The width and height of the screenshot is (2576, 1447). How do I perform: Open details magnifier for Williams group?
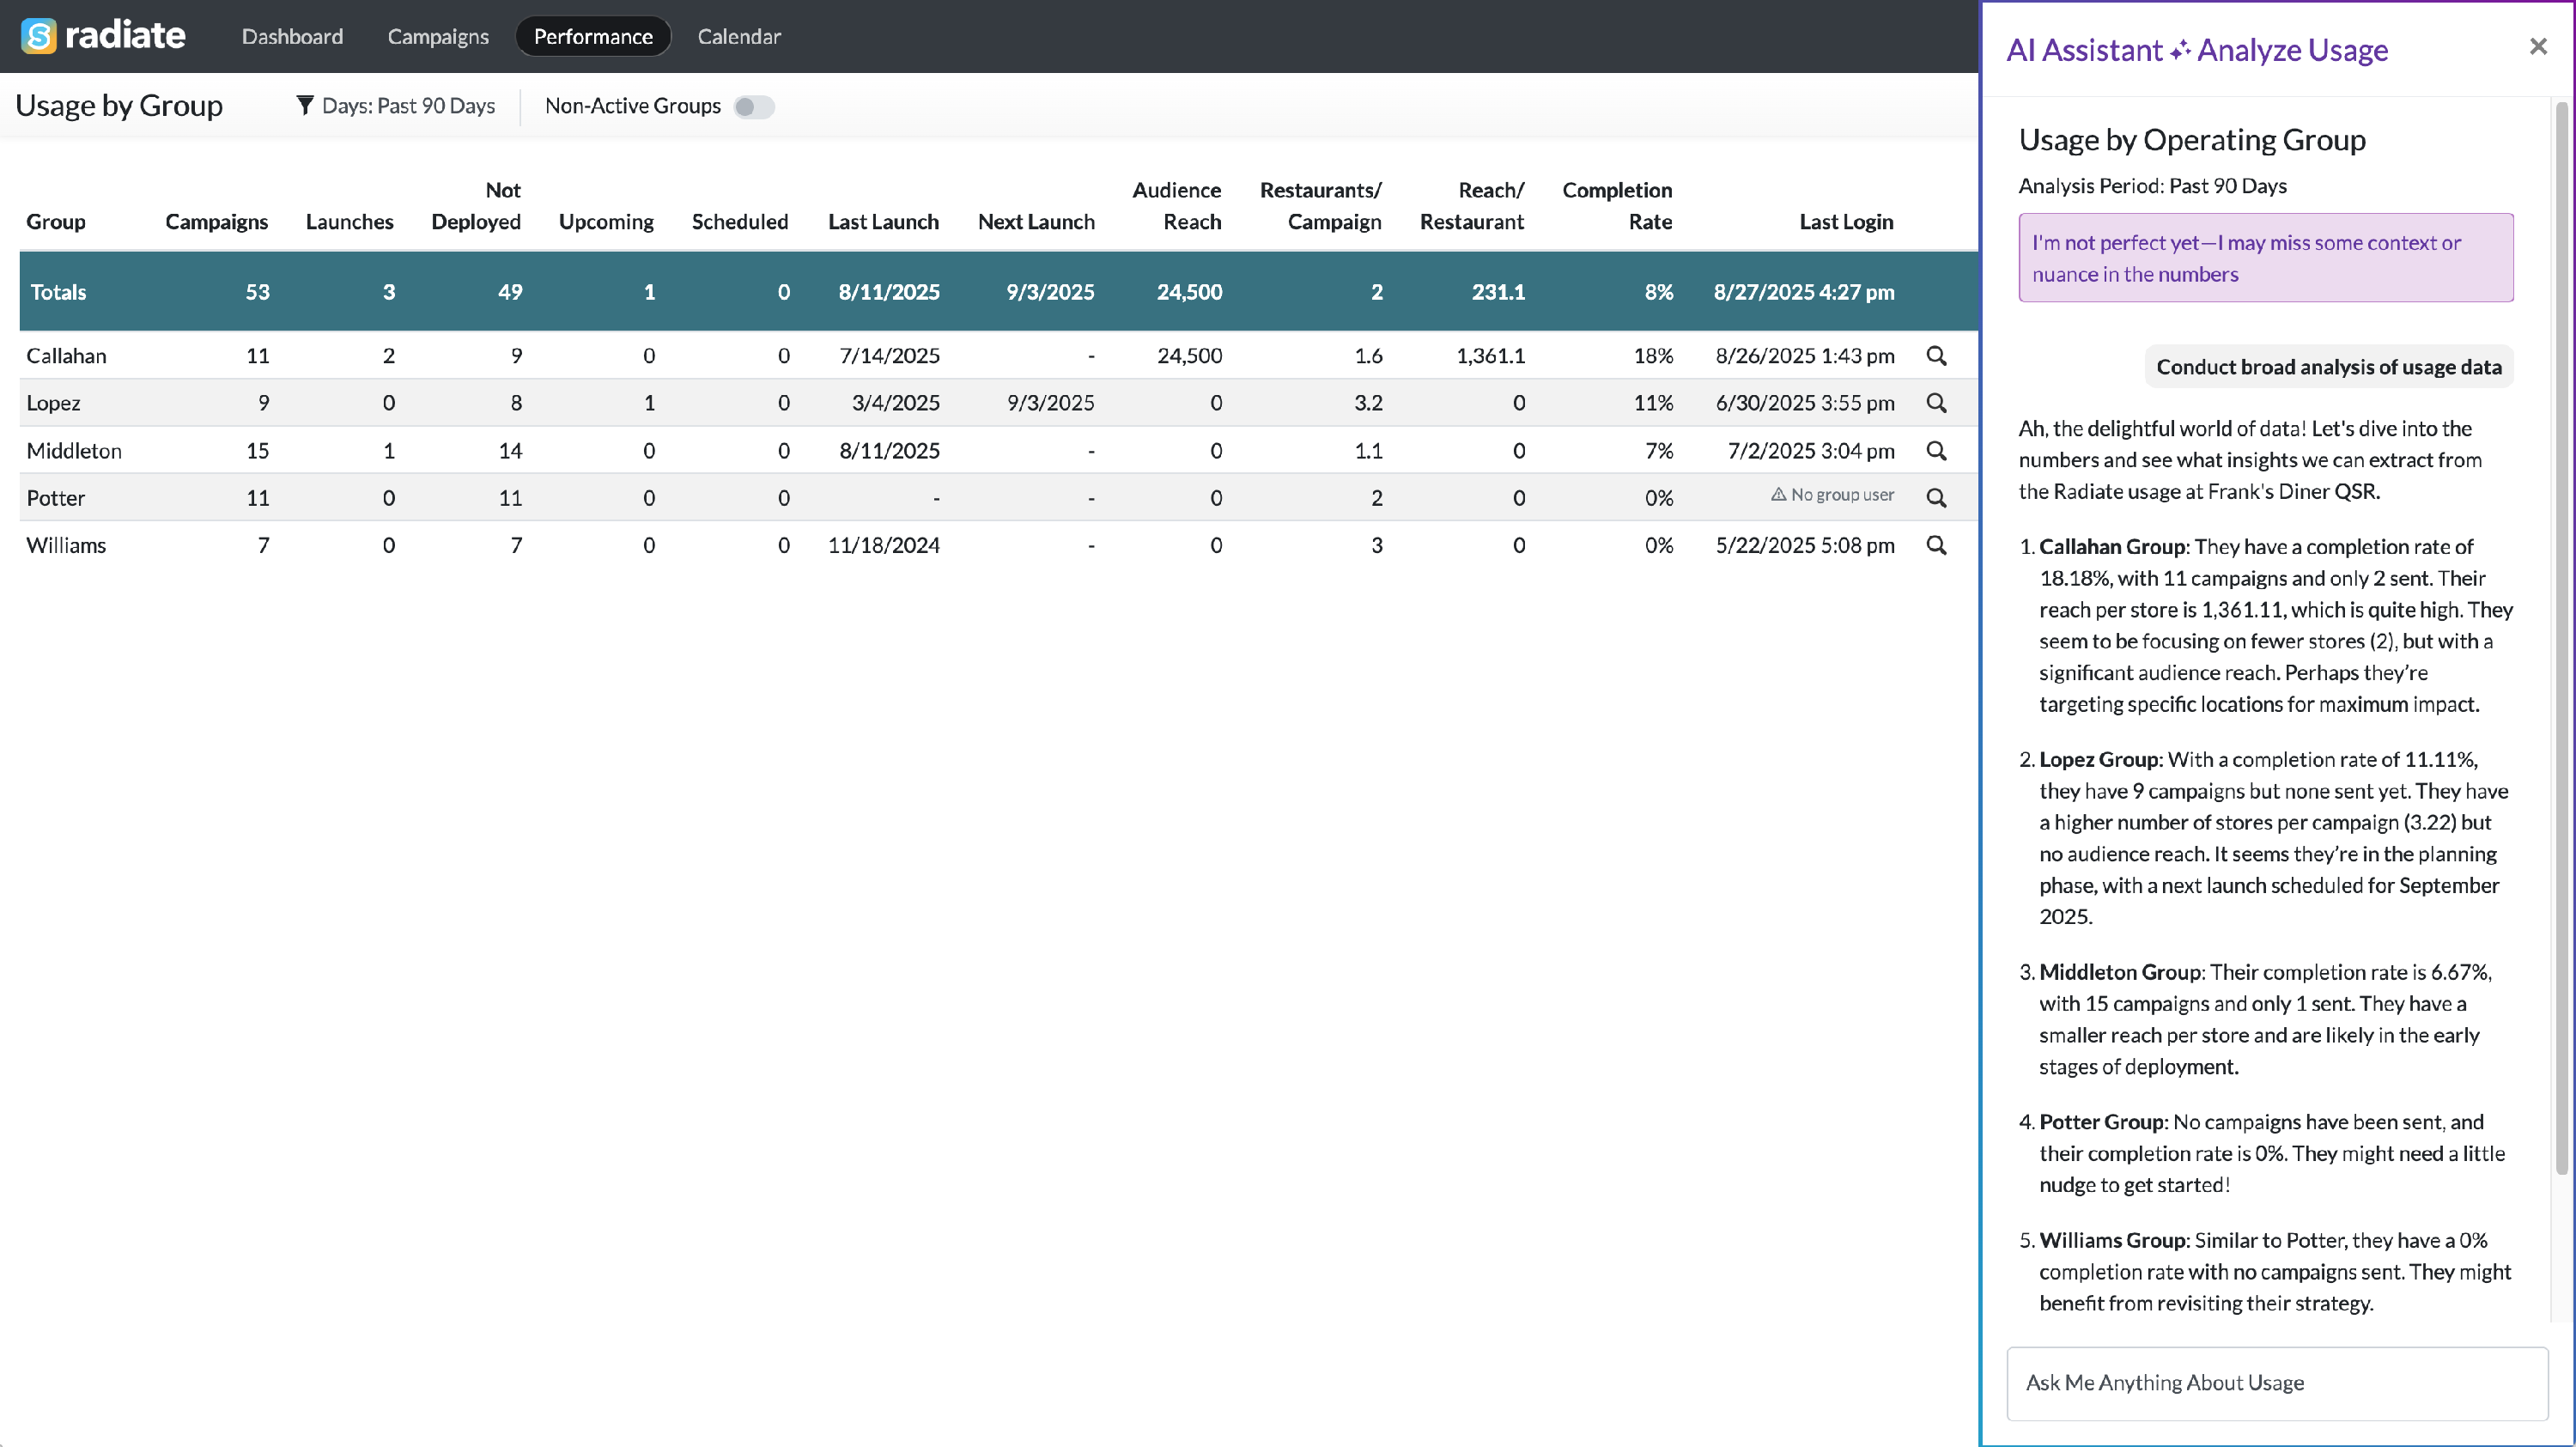[1936, 545]
